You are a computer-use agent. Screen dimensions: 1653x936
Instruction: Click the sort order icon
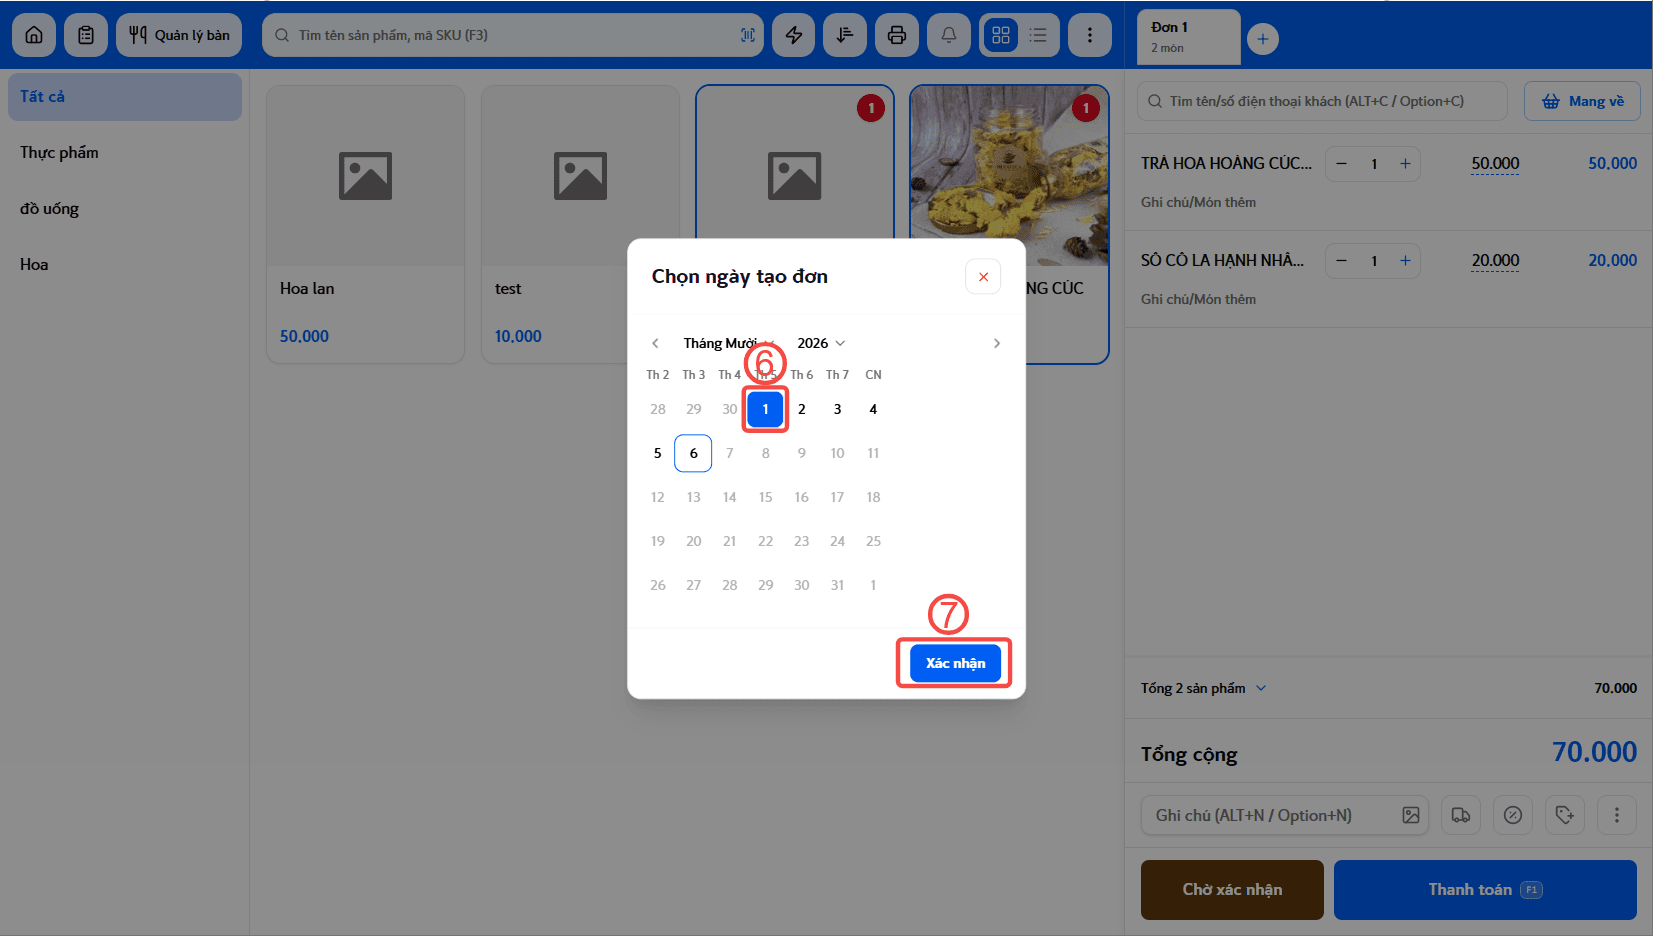(x=845, y=35)
